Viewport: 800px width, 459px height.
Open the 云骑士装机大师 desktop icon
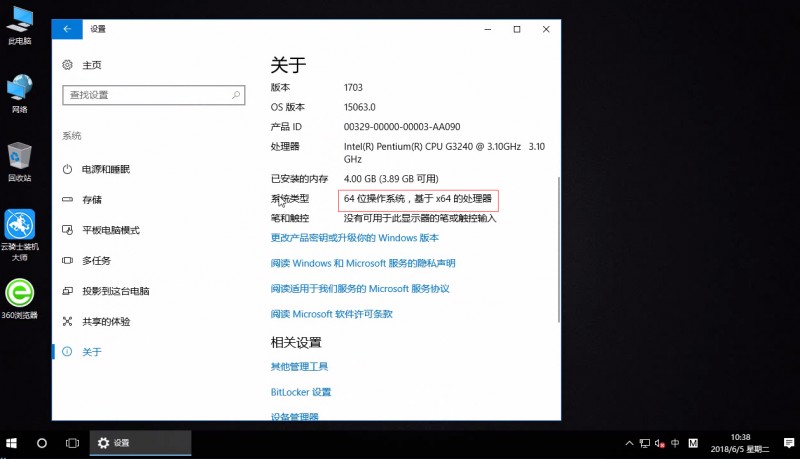point(20,235)
